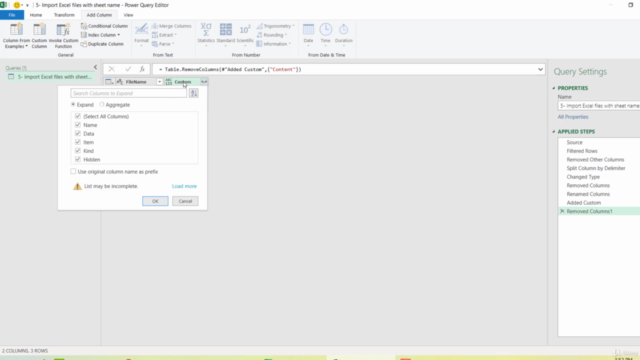Click the query Name input field

pos(598,106)
